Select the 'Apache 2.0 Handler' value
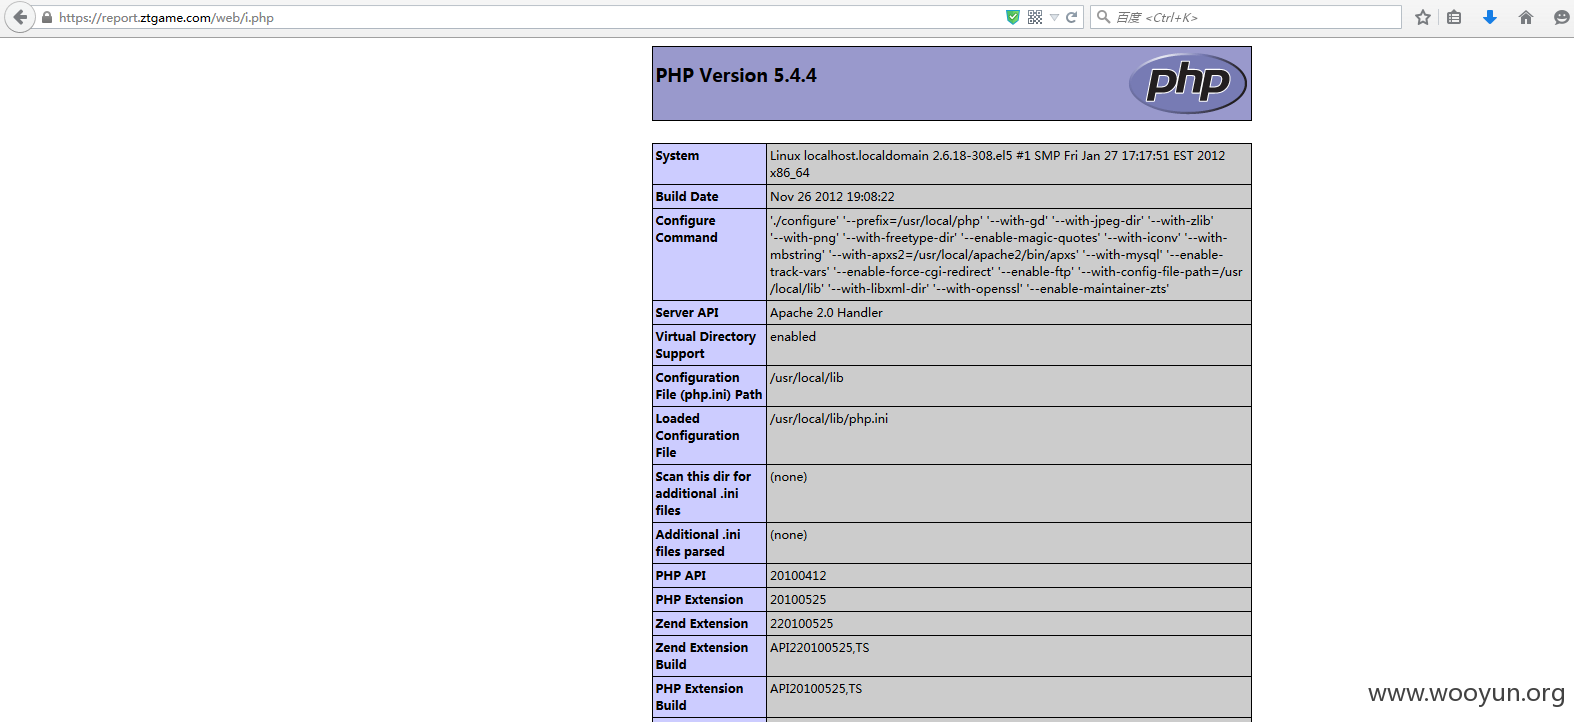 pos(826,313)
